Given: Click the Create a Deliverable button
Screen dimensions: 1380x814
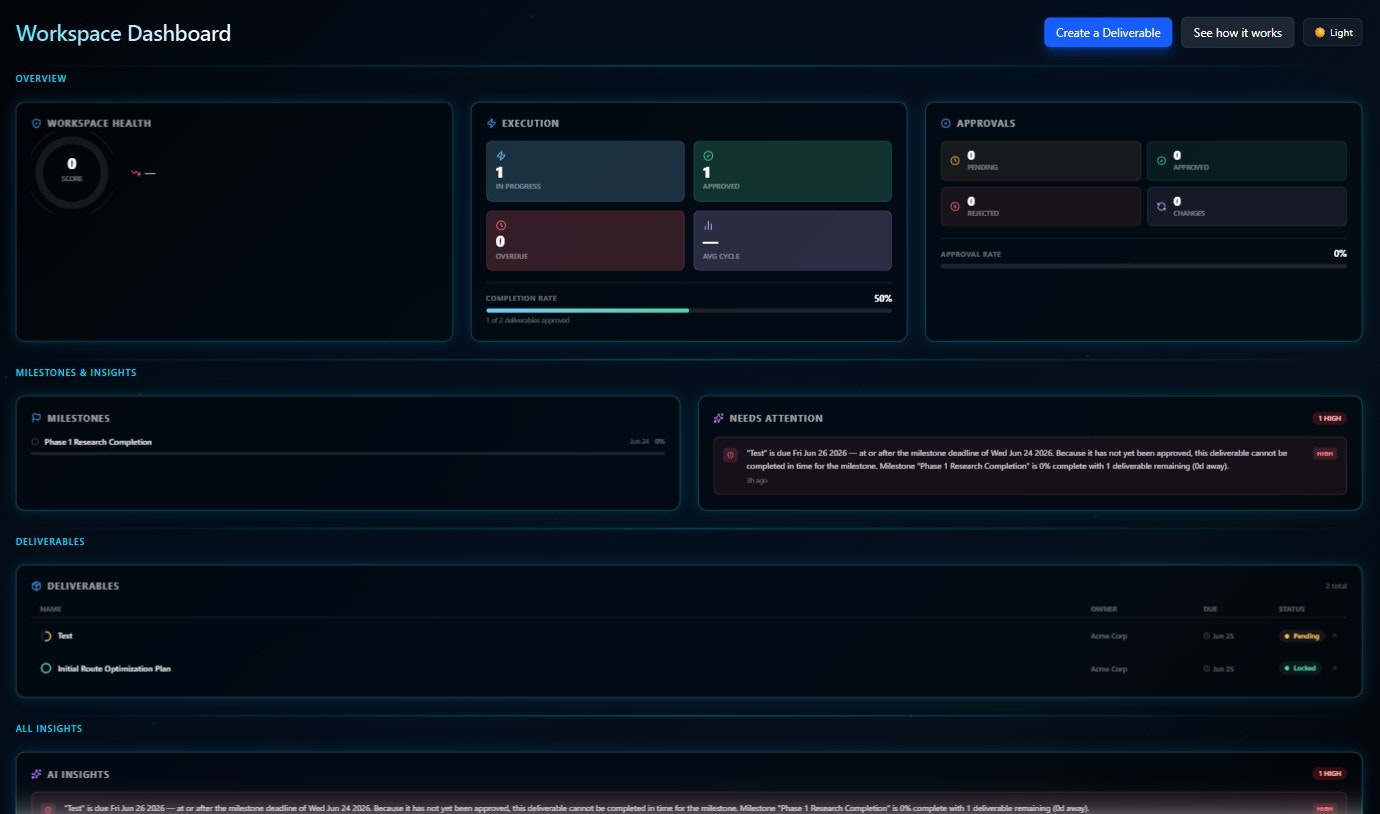Looking at the screenshot, I should pos(1108,32).
